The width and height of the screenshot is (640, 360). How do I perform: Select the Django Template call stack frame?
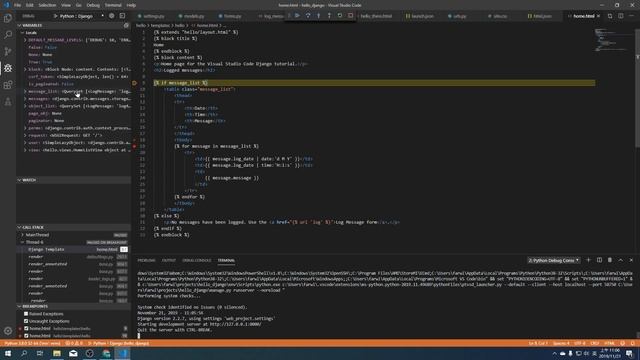[x=73, y=249]
